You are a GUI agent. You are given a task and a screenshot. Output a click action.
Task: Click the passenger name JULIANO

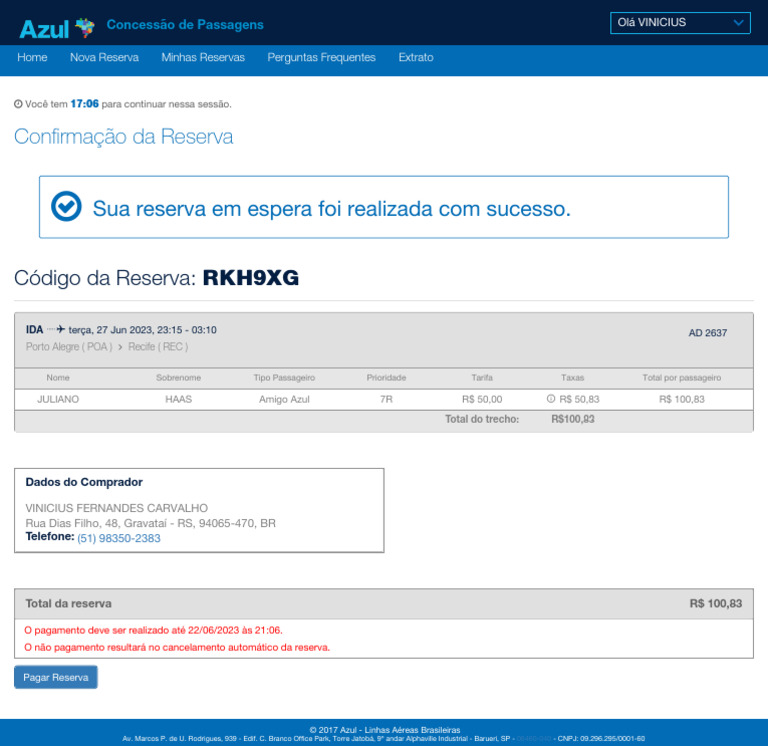pyautogui.click(x=58, y=399)
